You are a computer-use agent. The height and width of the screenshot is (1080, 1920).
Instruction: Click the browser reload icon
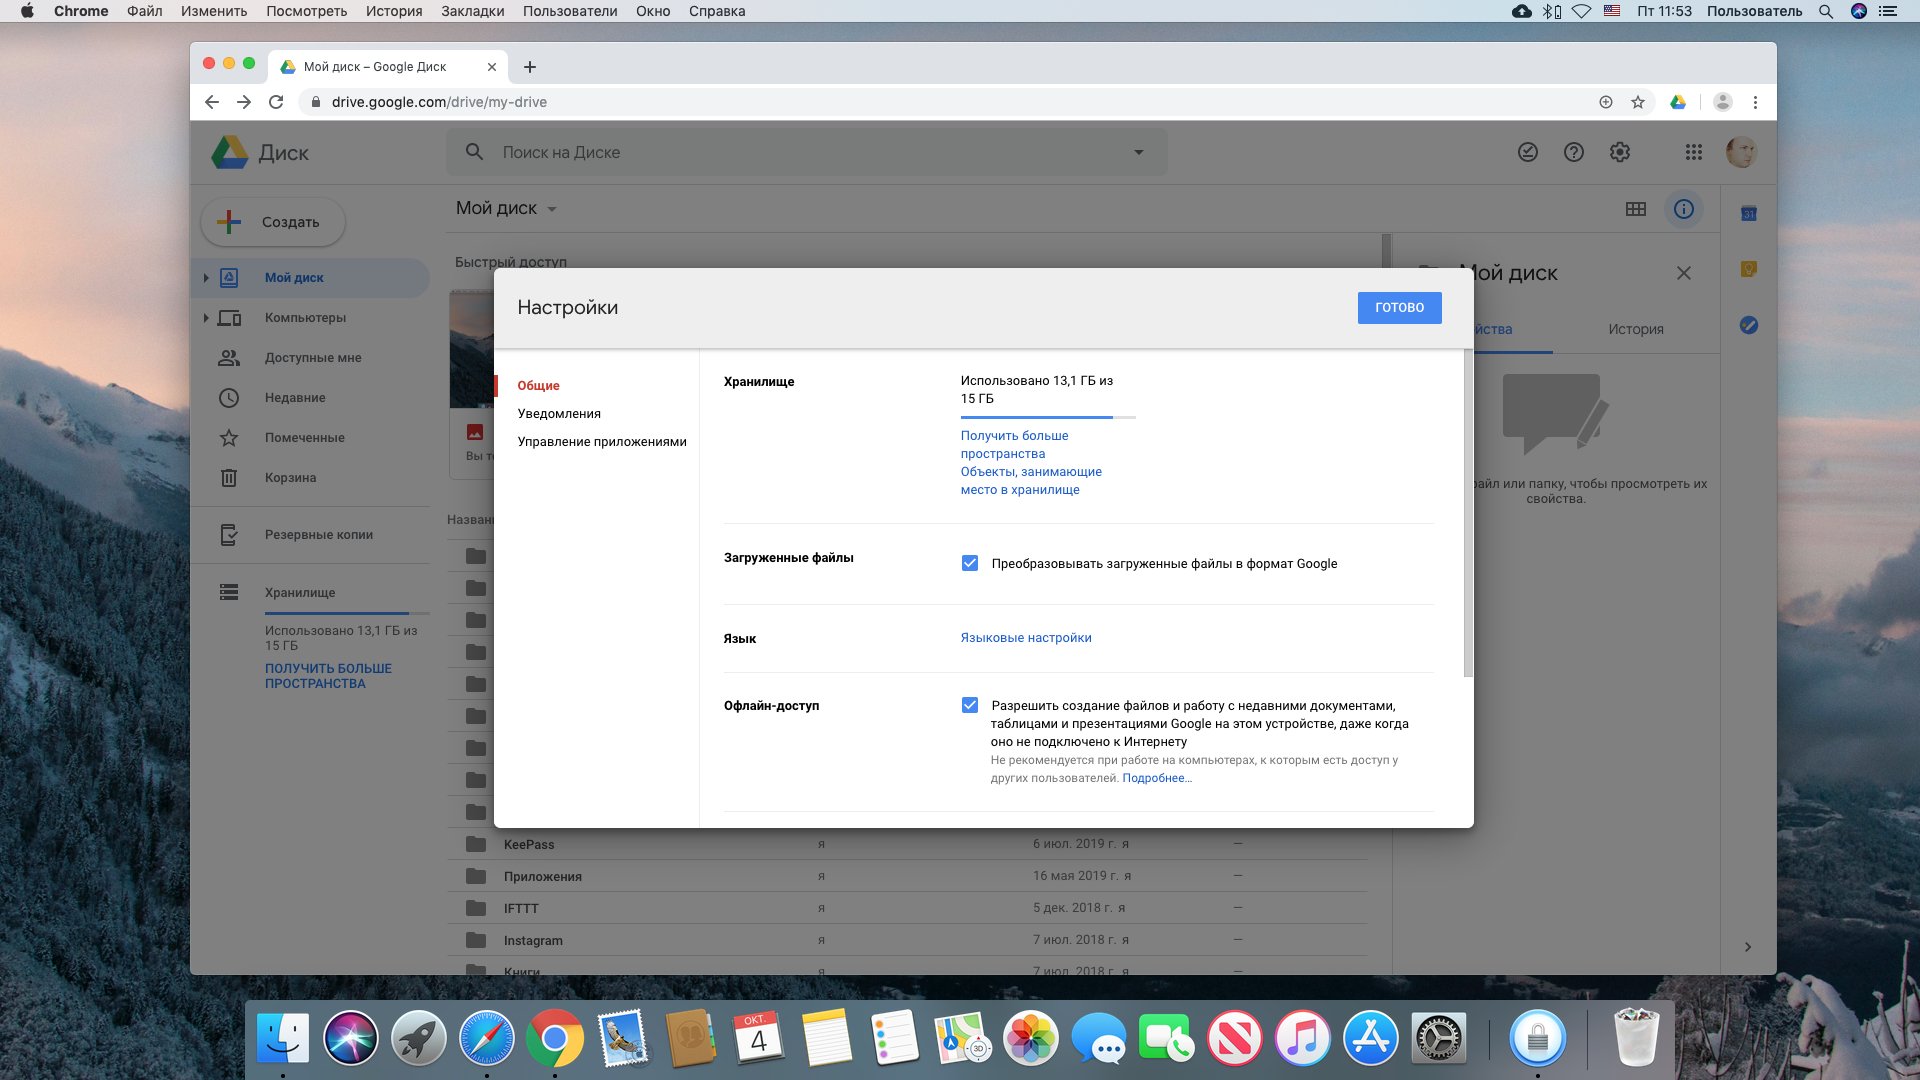276,102
